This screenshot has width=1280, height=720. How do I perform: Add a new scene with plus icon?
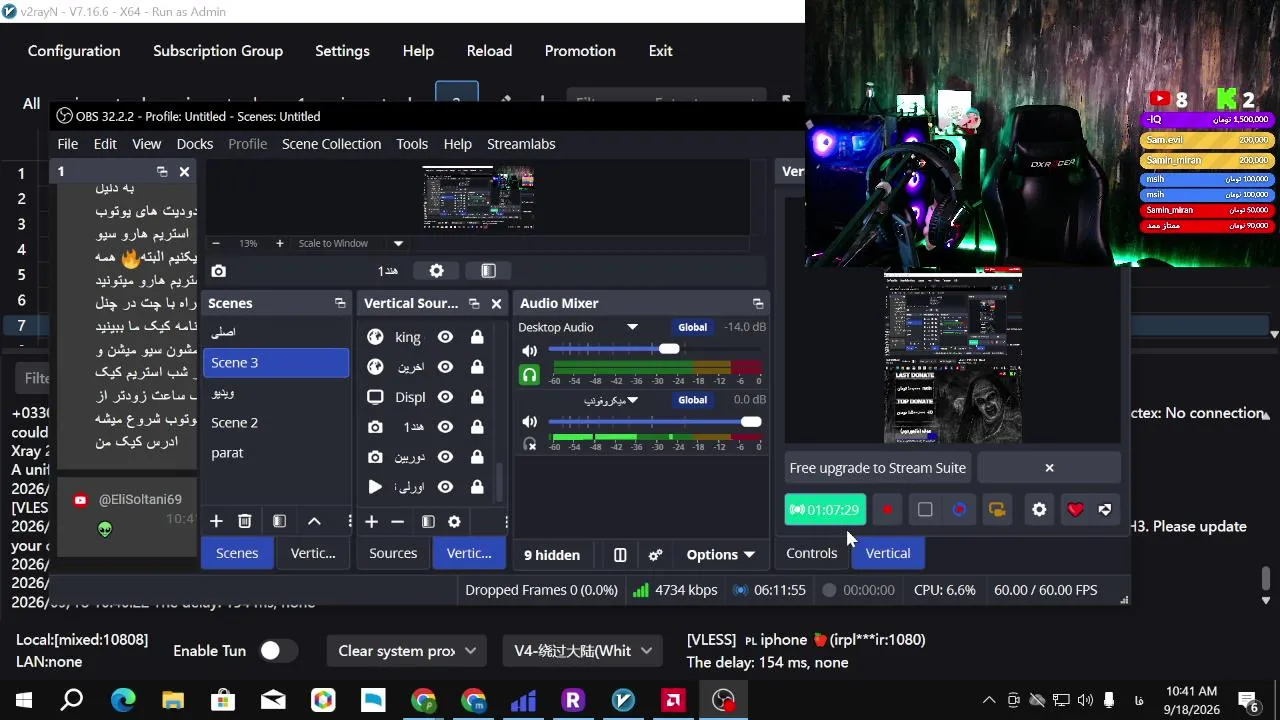coord(216,521)
